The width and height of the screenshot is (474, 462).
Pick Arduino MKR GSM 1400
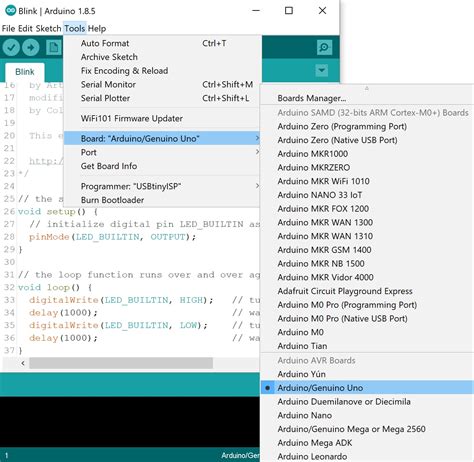[x=367, y=250]
